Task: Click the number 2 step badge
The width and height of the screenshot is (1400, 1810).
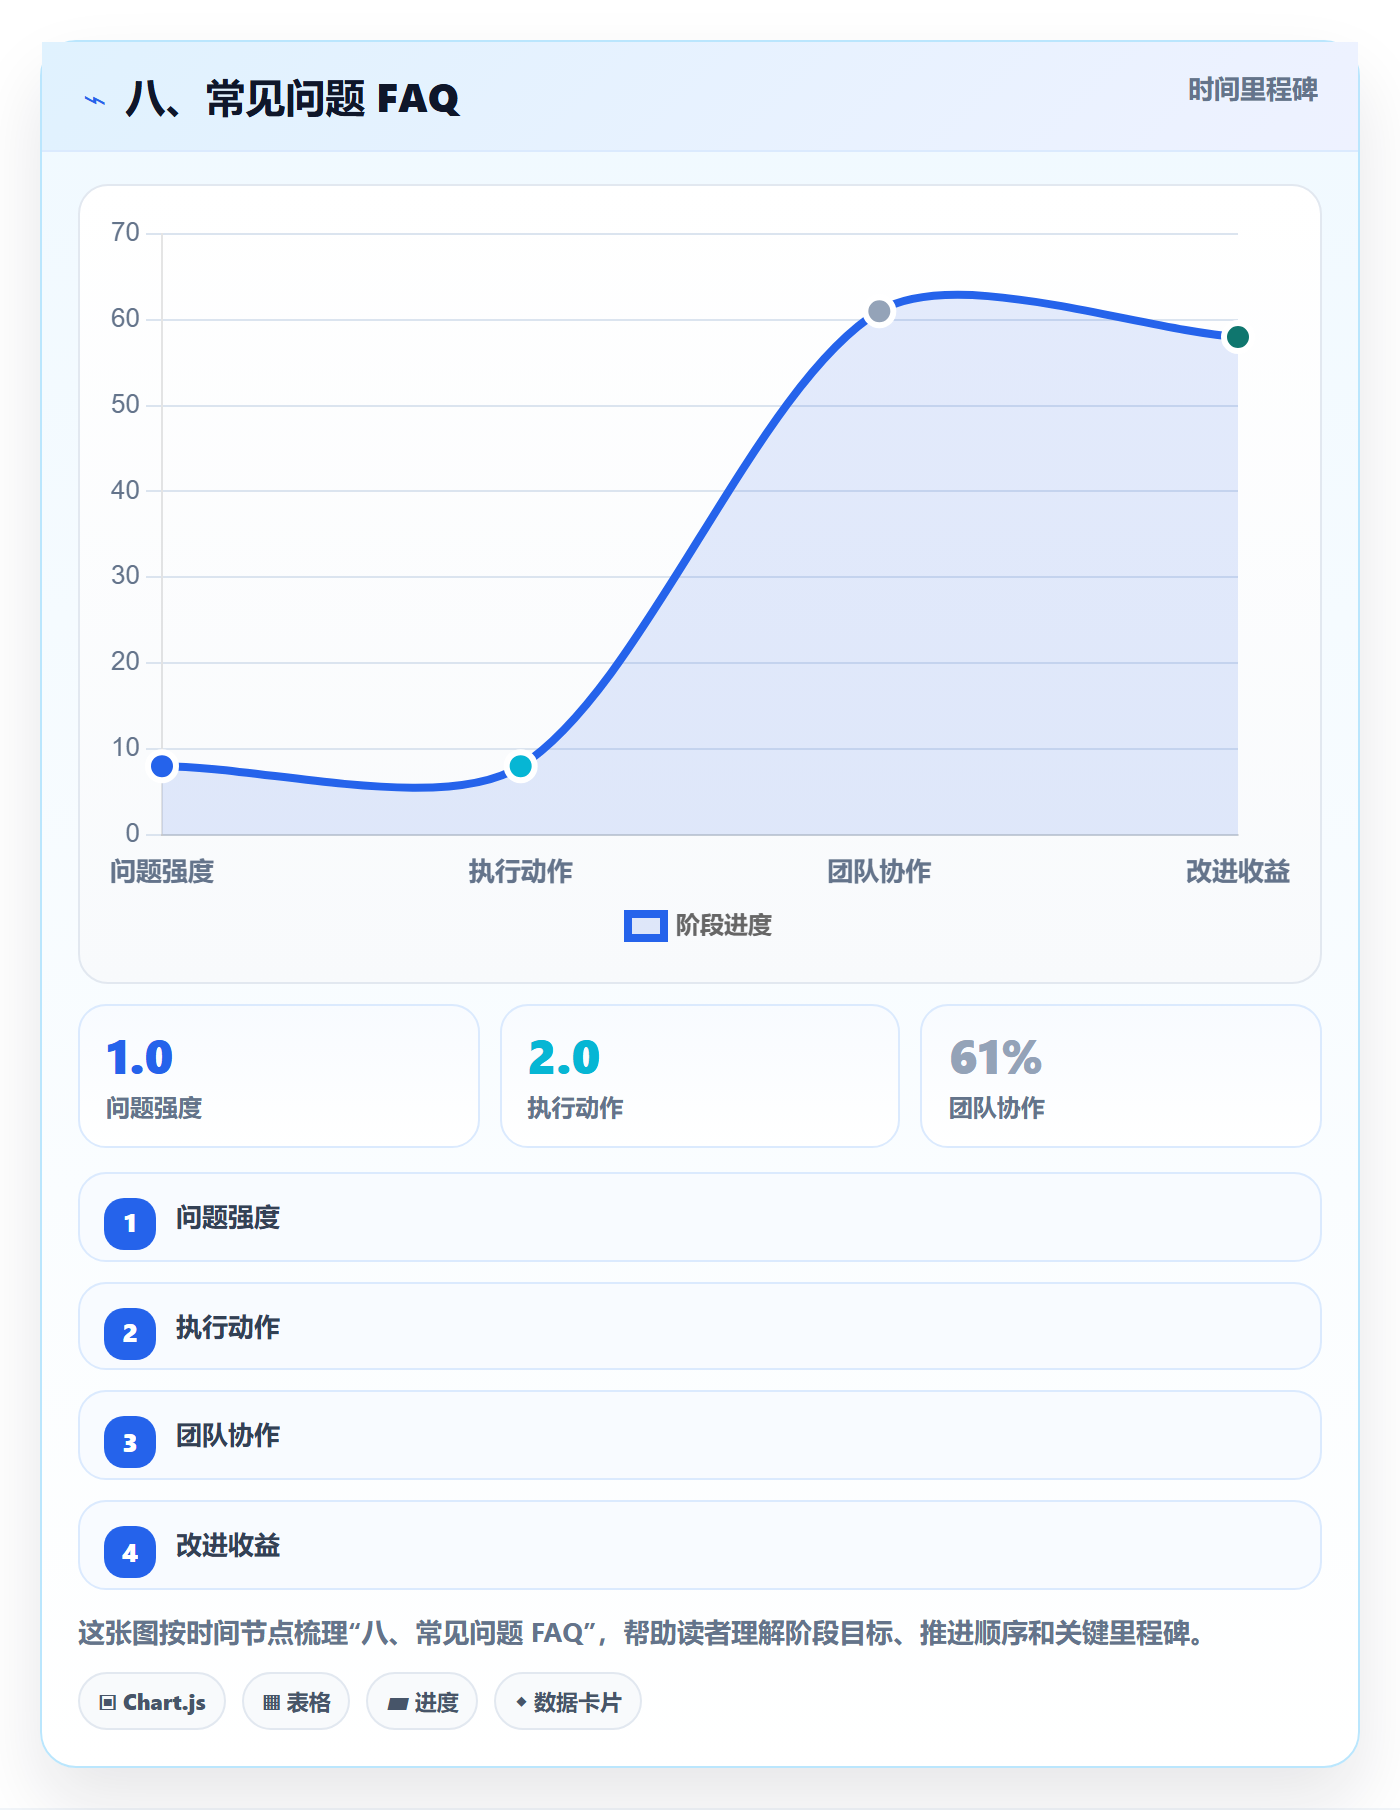Action: click(130, 1334)
